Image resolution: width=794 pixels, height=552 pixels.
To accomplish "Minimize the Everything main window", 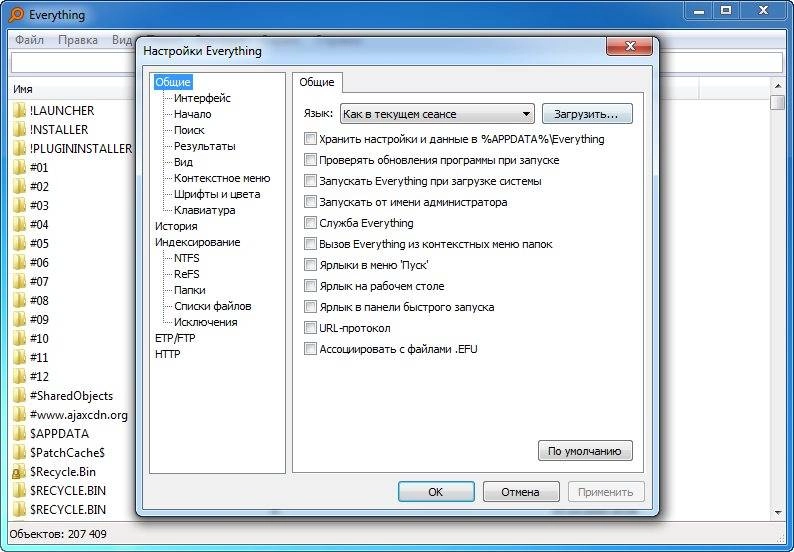I will point(699,11).
